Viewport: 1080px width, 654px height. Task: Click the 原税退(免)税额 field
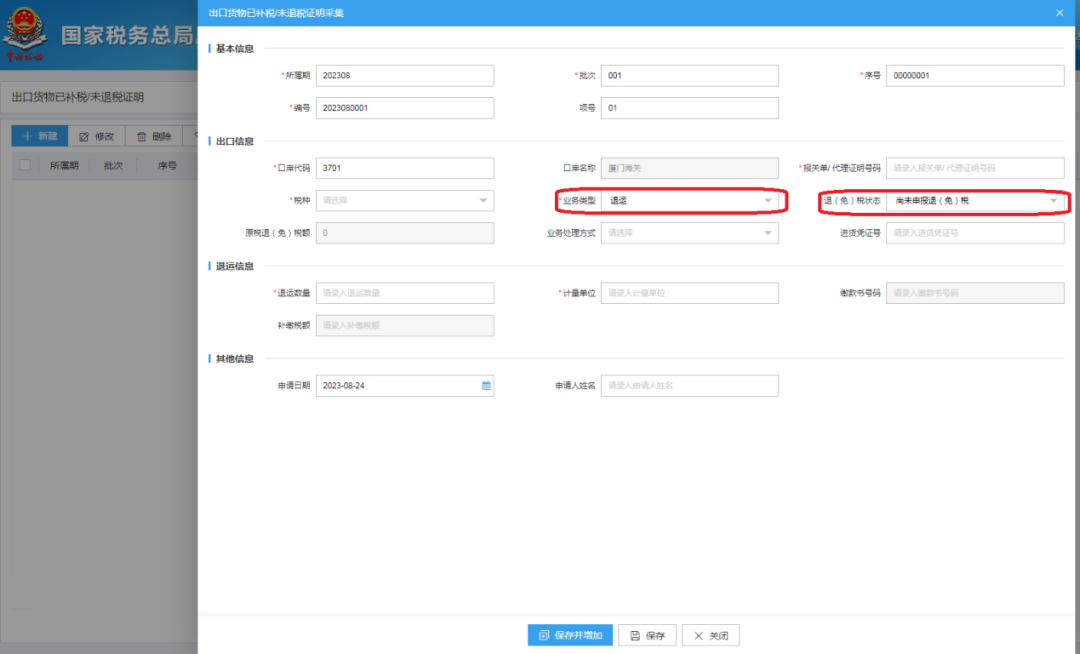tap(404, 233)
